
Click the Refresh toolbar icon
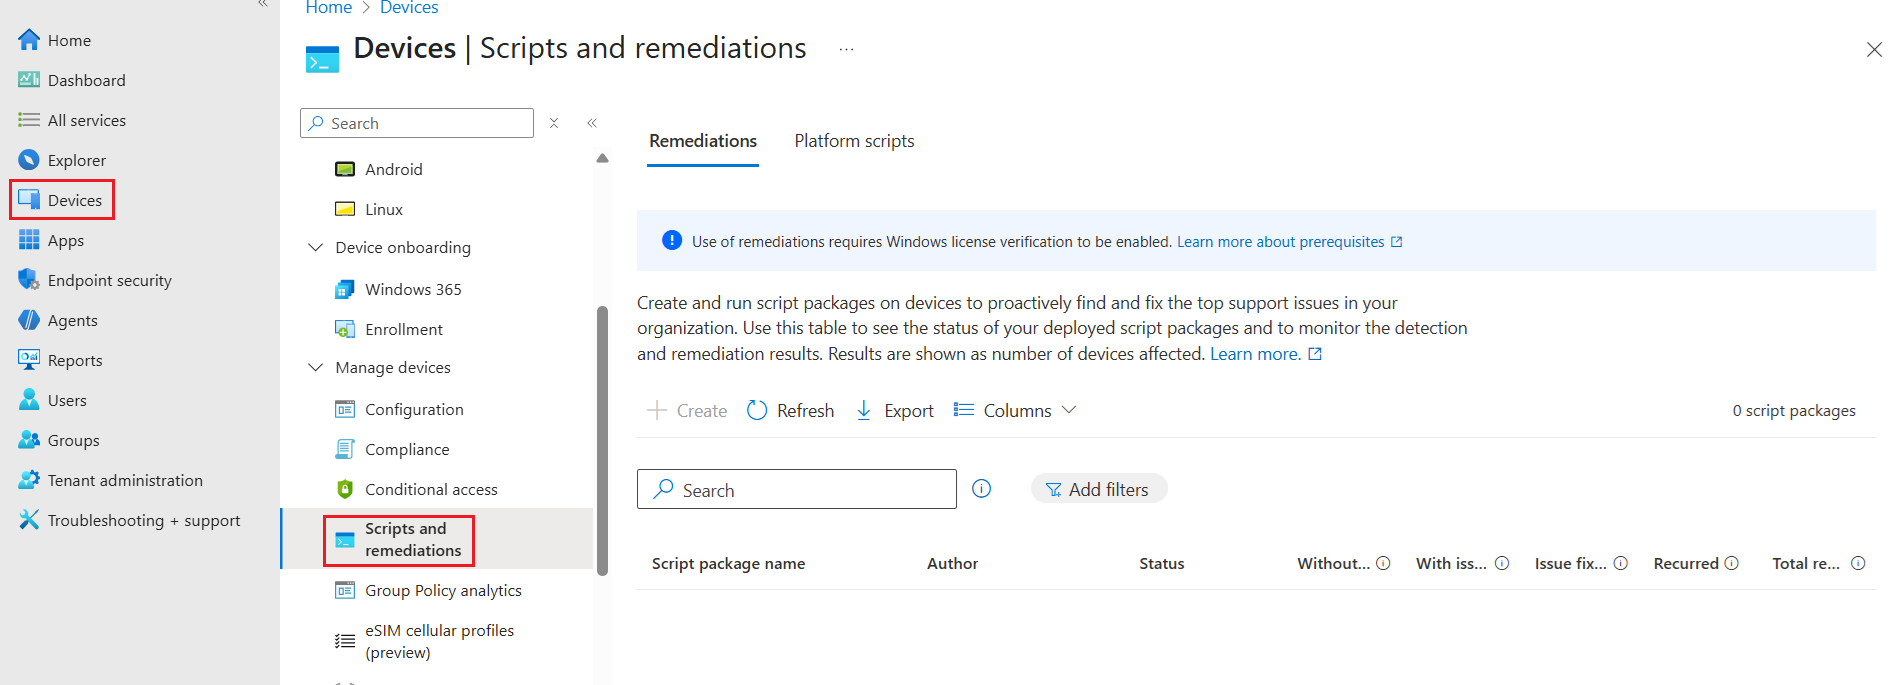pyautogui.click(x=758, y=410)
